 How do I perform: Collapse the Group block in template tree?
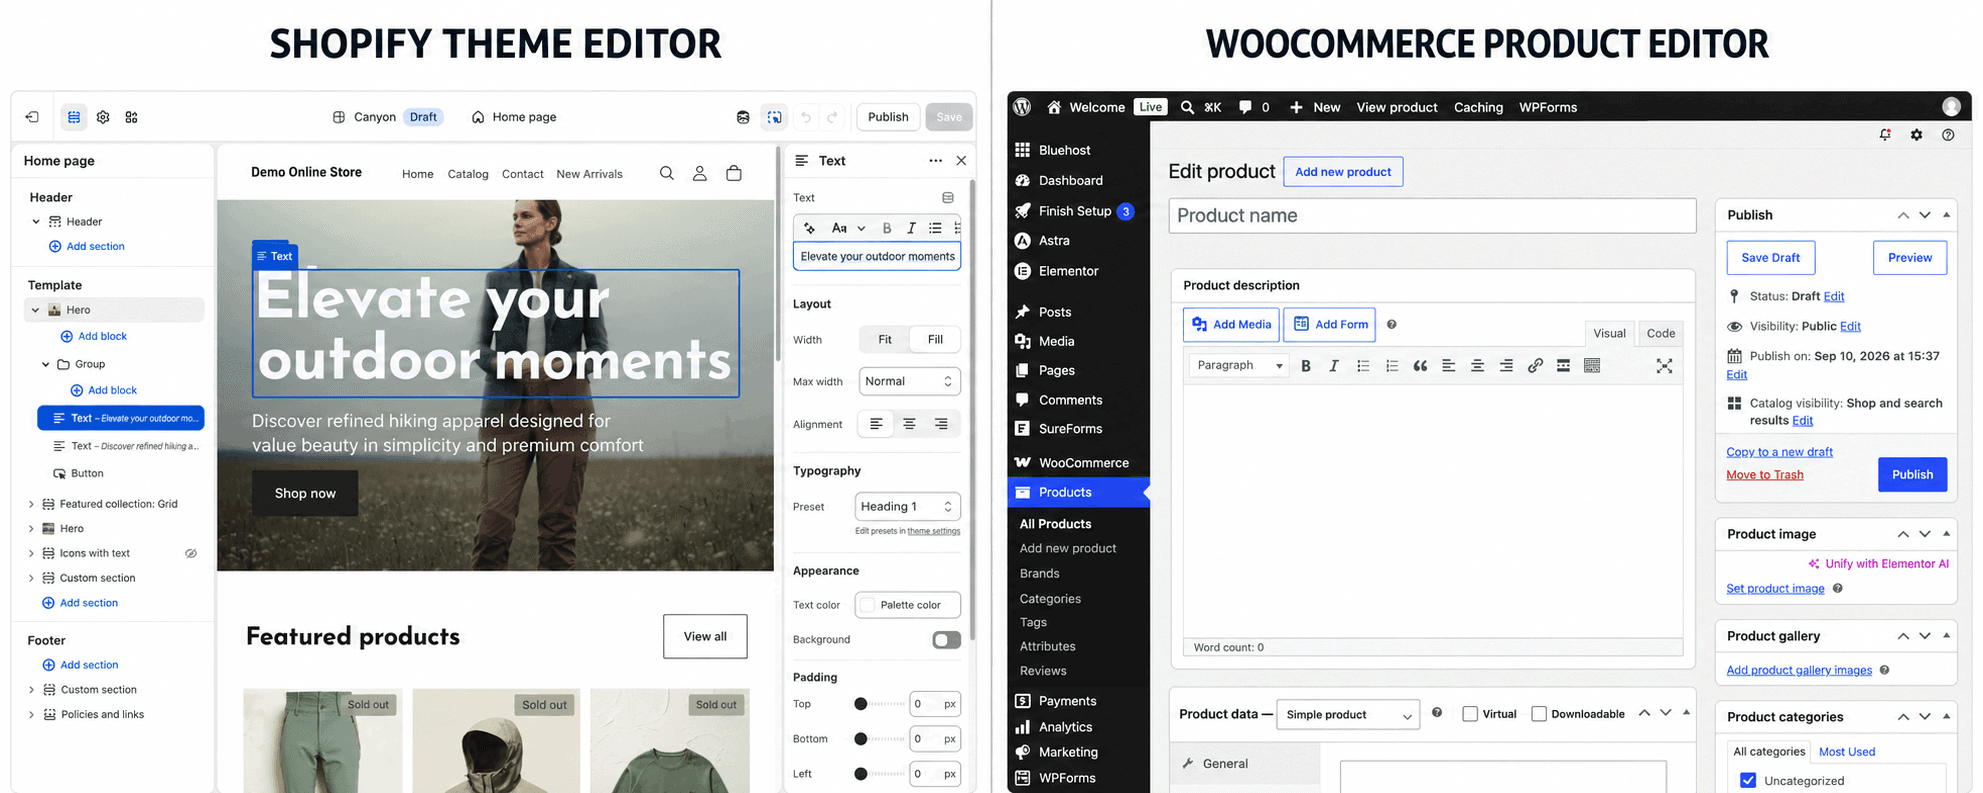45,364
